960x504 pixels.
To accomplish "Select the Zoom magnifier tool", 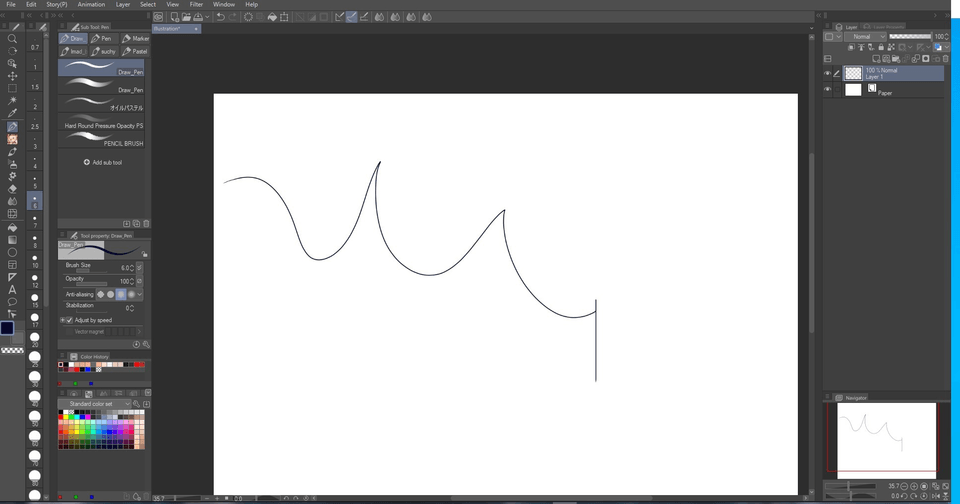I will (x=12, y=38).
